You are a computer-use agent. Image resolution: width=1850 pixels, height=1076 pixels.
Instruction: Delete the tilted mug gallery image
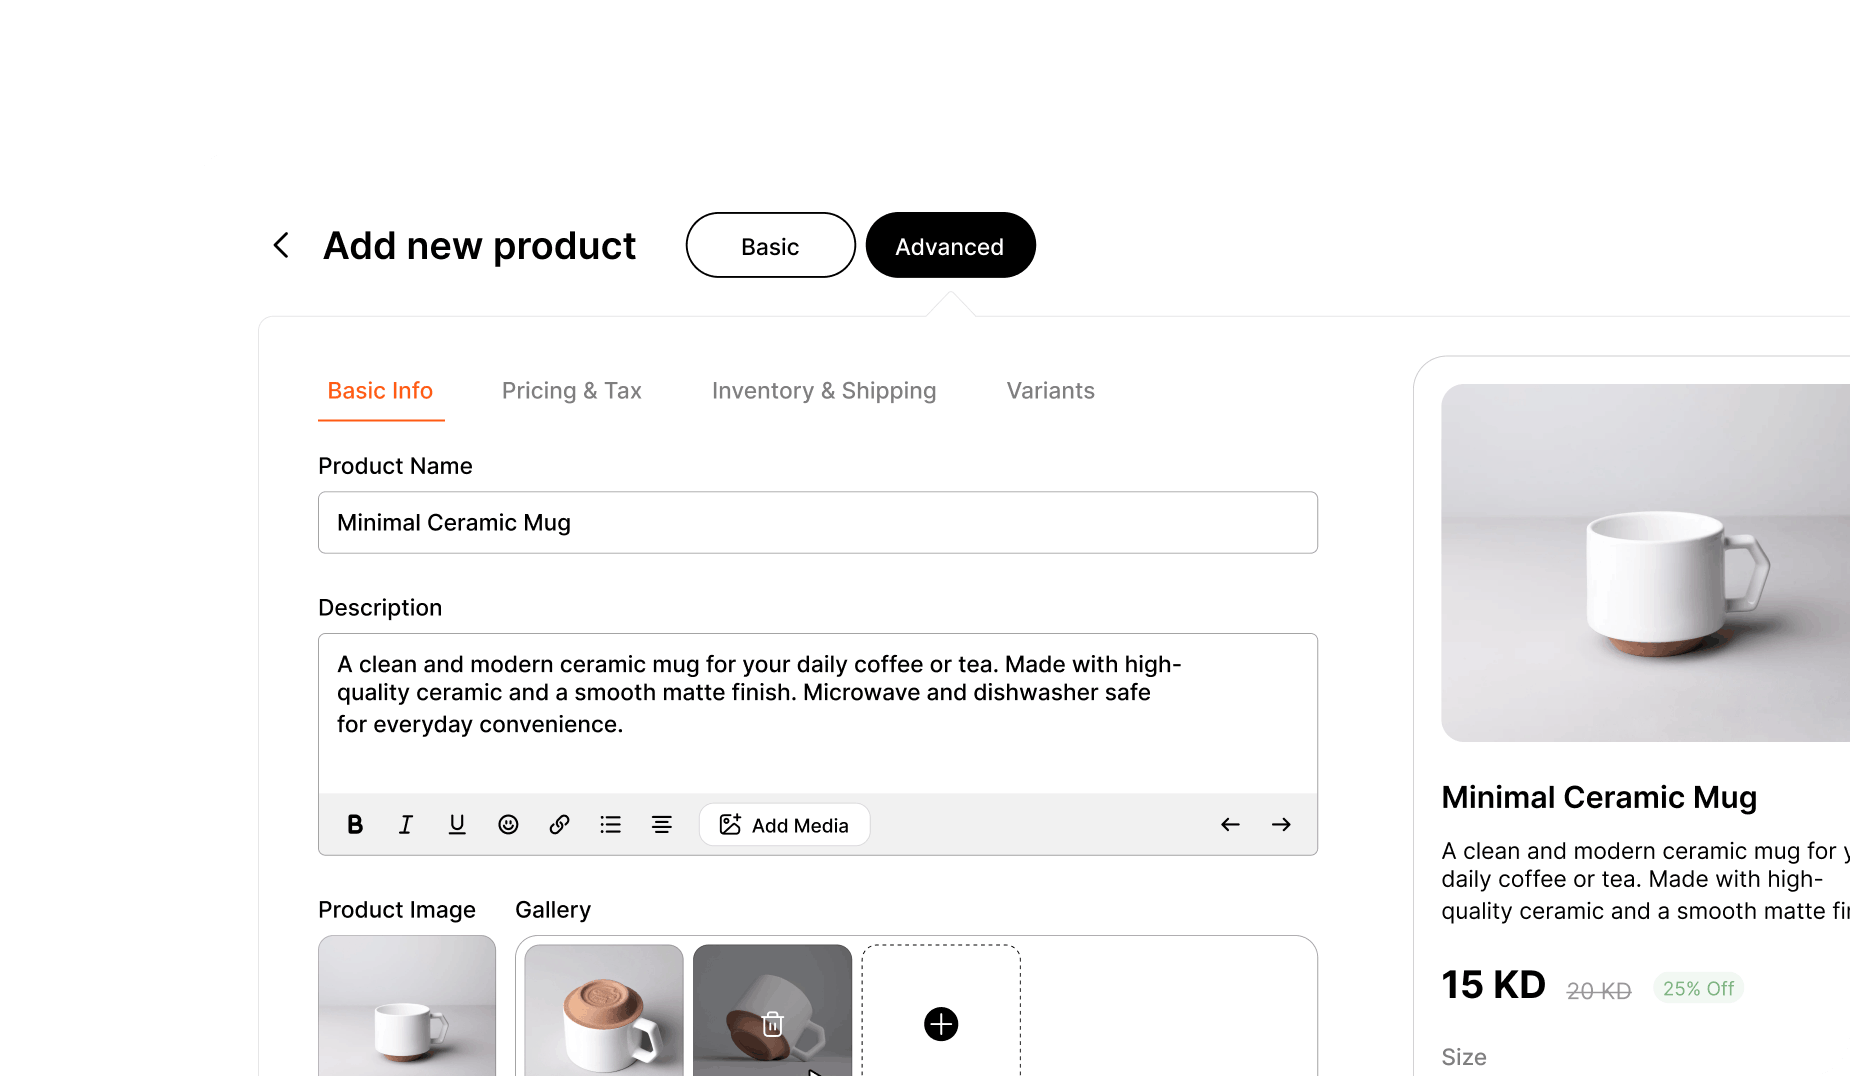772,1024
